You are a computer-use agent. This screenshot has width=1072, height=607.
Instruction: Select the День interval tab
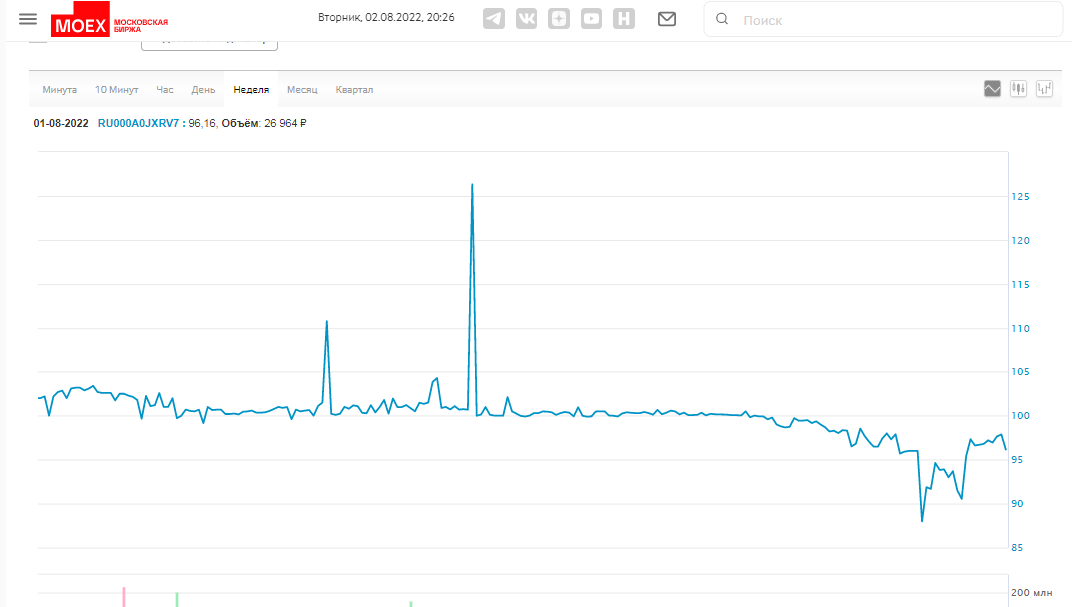tap(203, 90)
